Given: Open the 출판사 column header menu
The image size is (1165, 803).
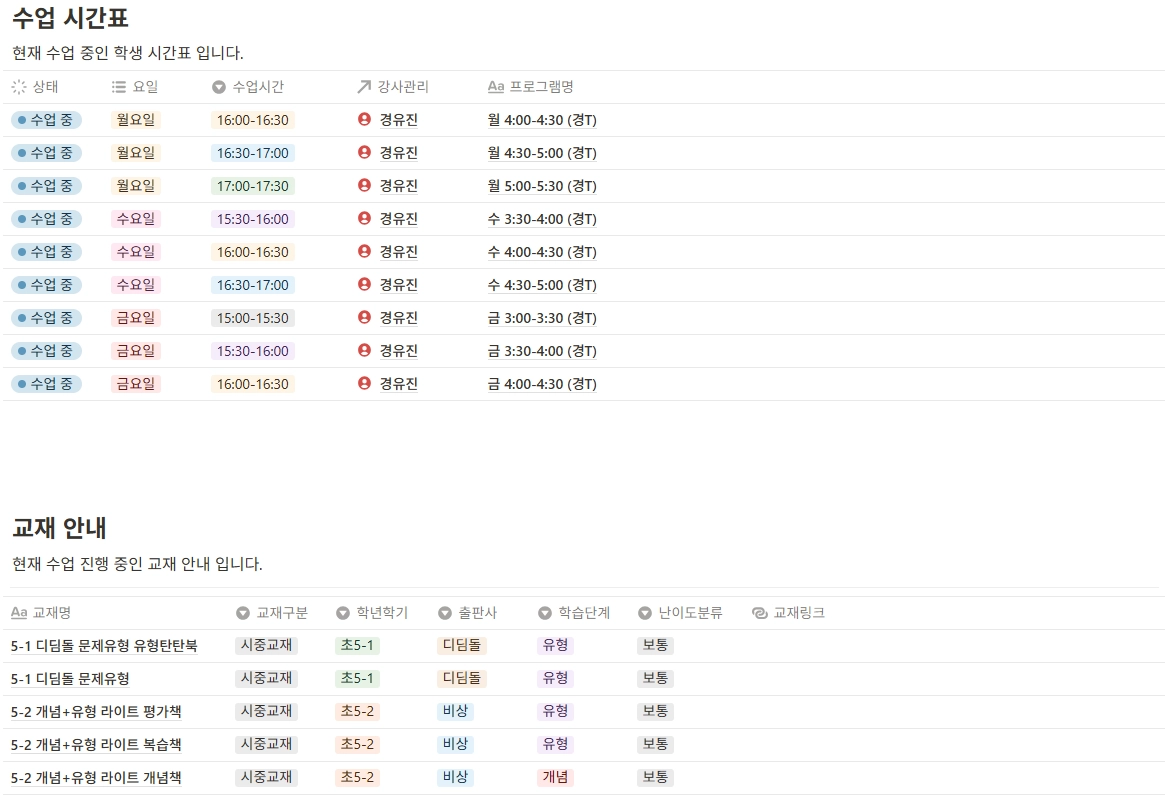Looking at the screenshot, I should click(467, 613).
